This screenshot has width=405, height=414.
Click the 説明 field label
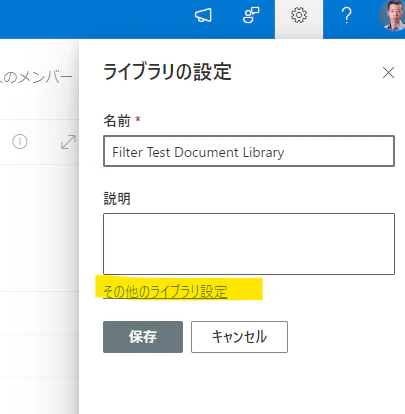click(x=117, y=199)
